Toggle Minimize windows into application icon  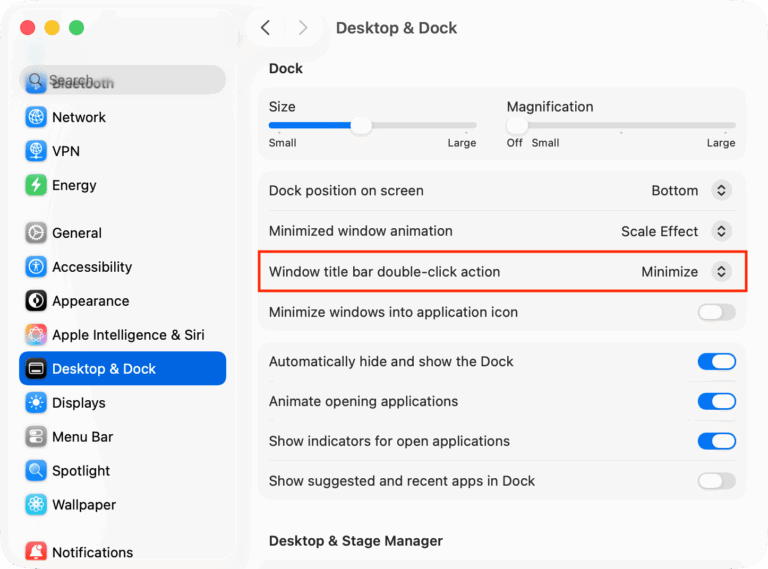(717, 312)
